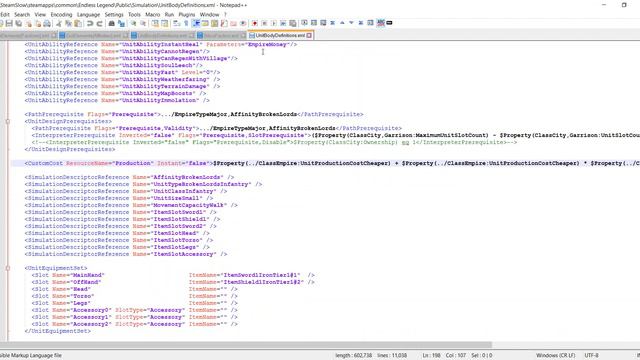
Task: Close the UnitBodyDefinitions.xml tab
Action: pyautogui.click(x=309, y=36)
